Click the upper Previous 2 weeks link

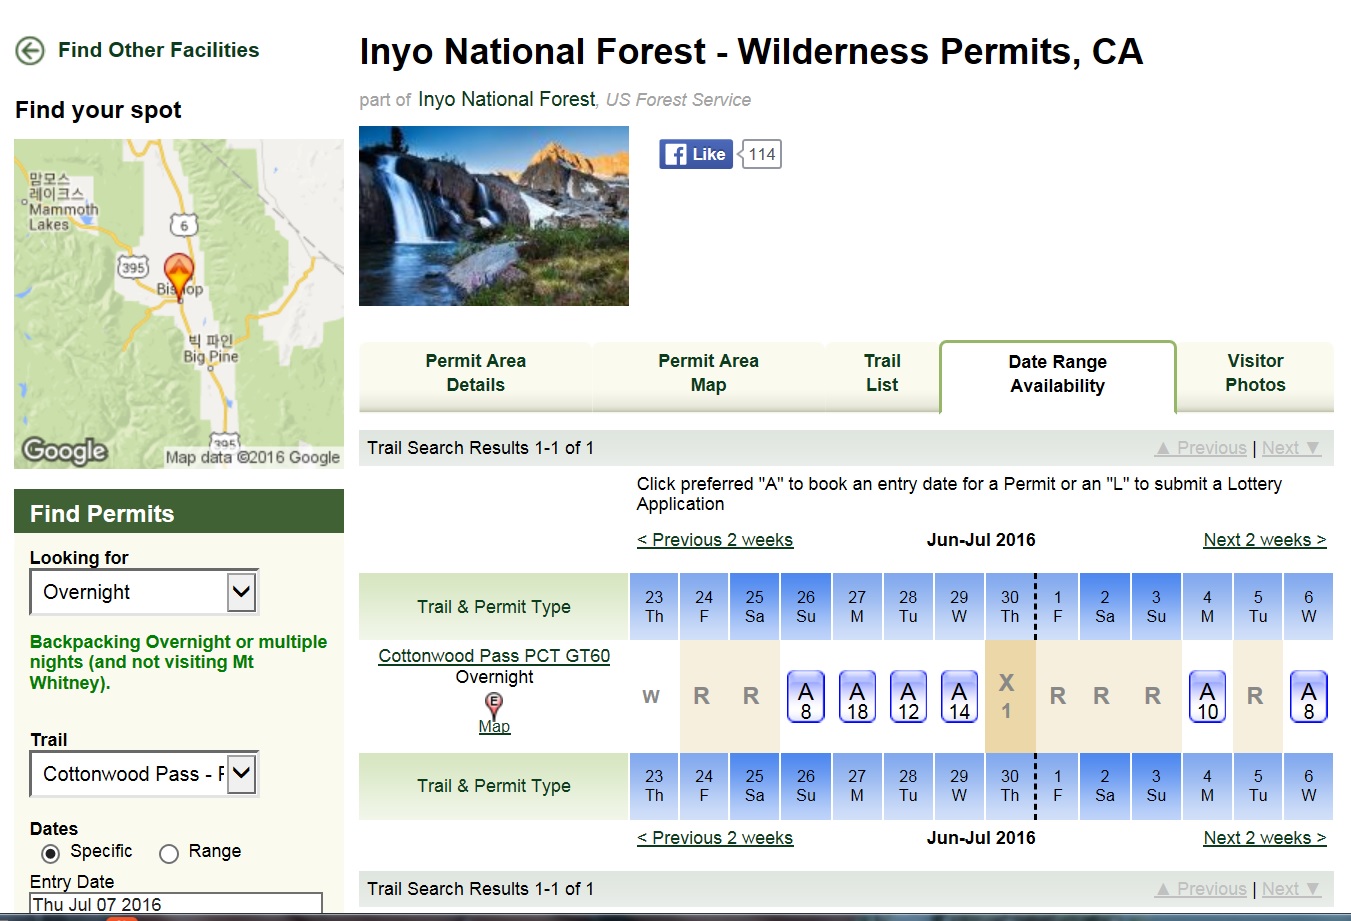[x=715, y=540]
